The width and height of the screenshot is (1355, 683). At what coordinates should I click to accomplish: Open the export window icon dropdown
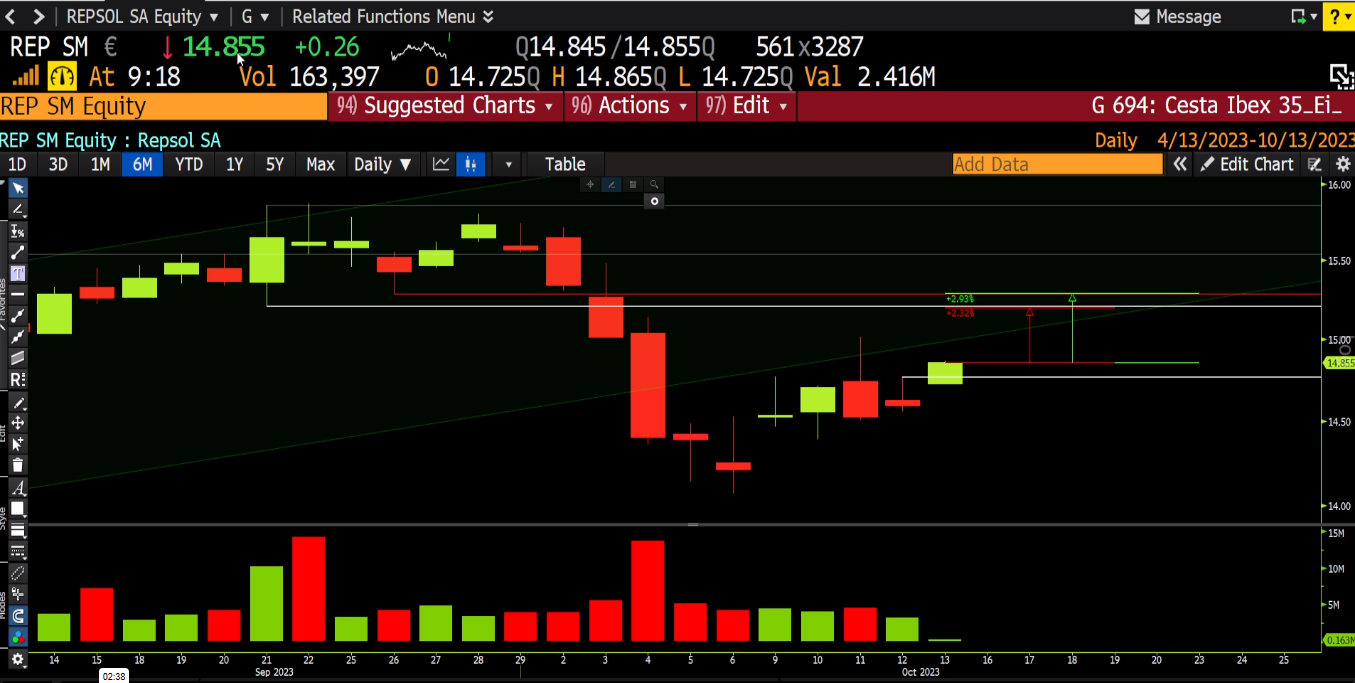pos(1304,16)
